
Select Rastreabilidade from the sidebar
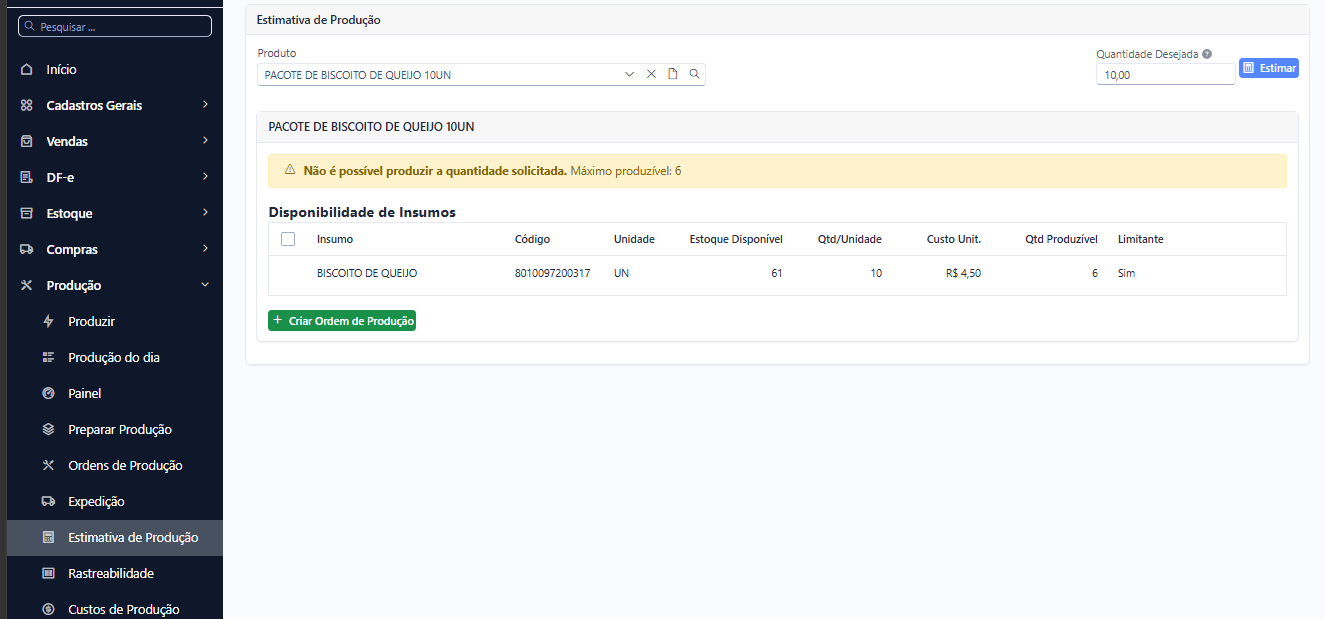tap(111, 573)
